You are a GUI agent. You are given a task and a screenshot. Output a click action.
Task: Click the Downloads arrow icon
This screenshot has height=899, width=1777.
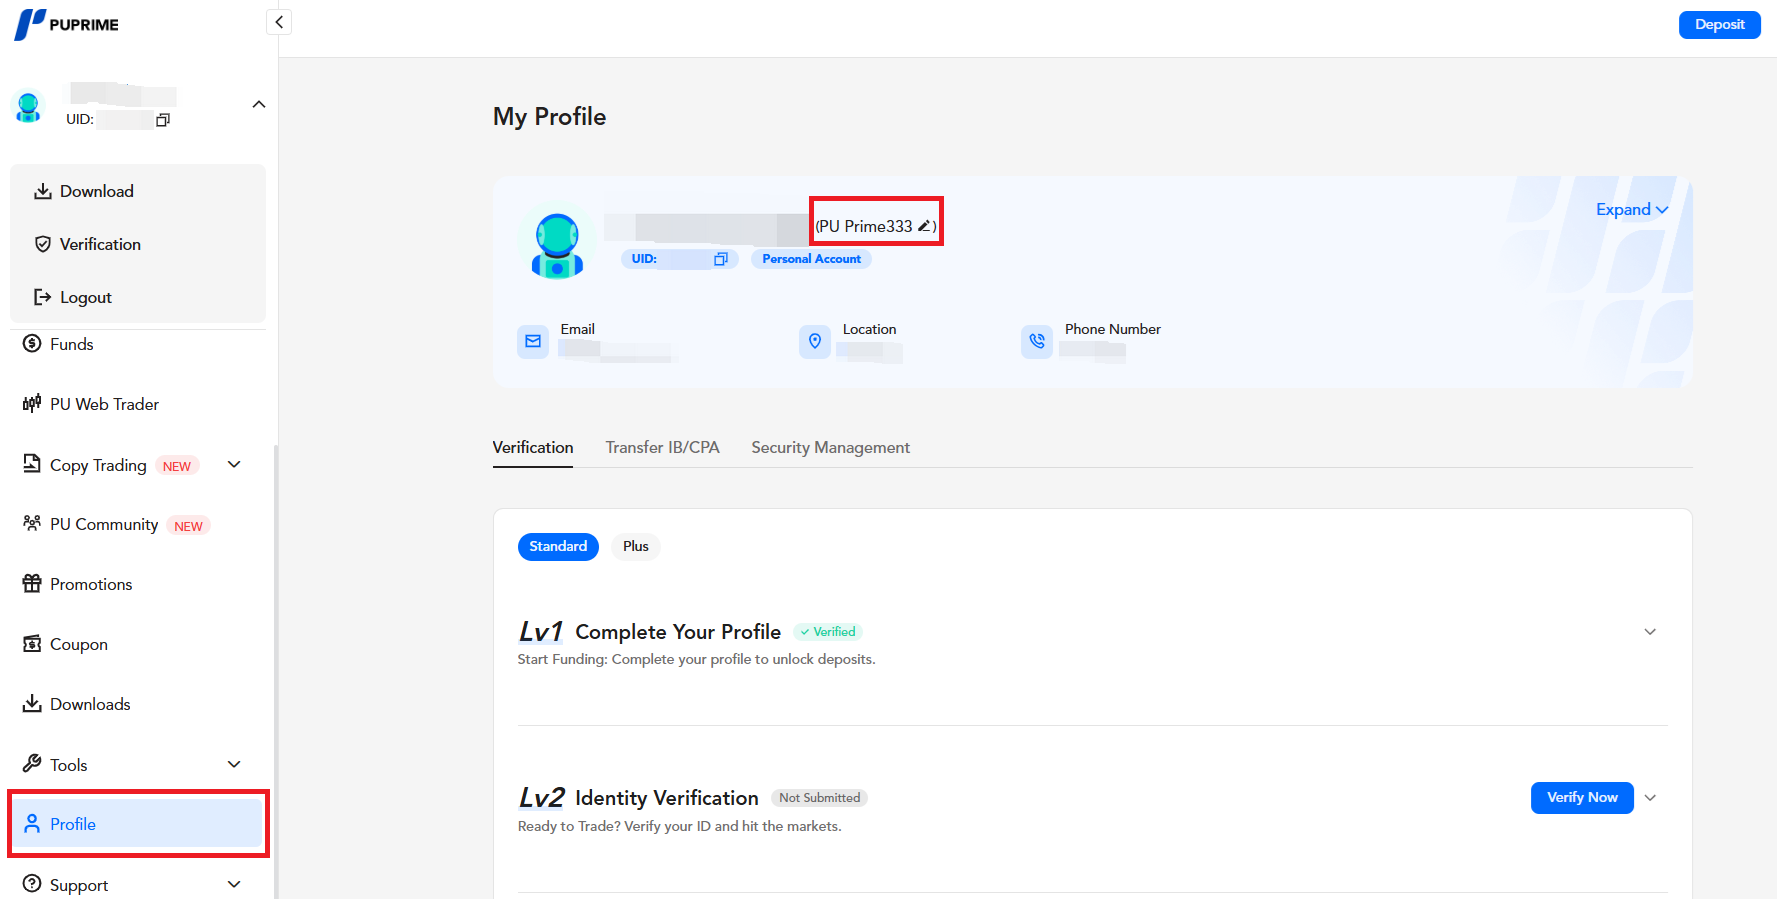[32, 703]
